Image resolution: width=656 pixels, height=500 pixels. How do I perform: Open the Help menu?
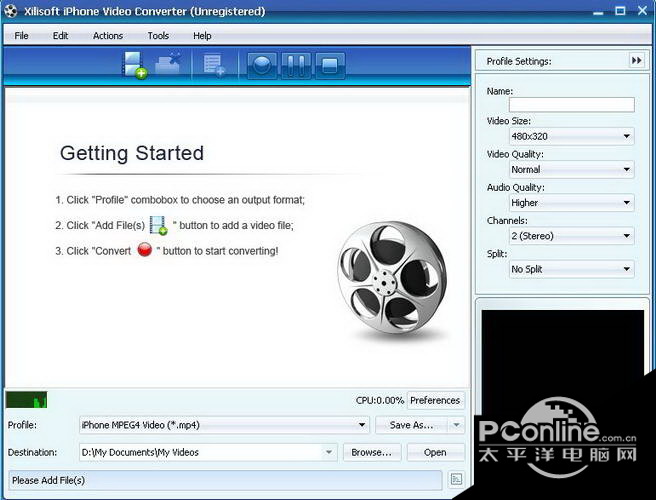[202, 36]
